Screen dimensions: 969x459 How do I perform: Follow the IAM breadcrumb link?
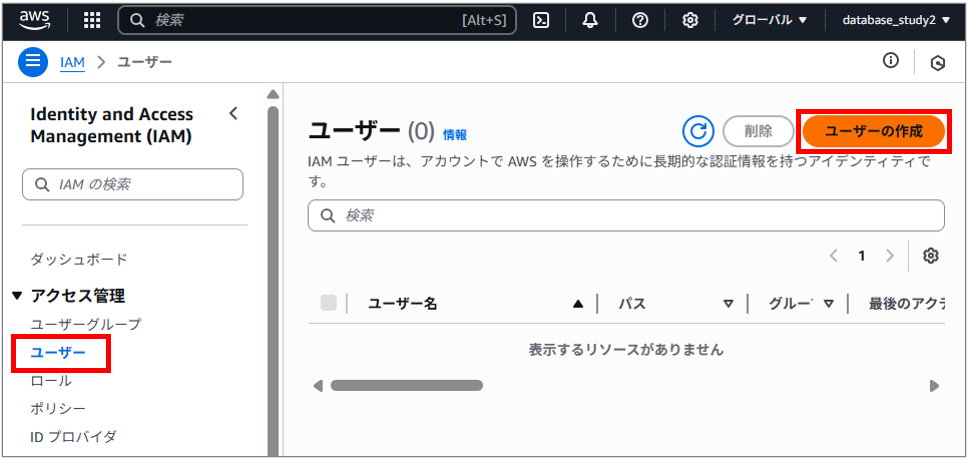tap(72, 62)
